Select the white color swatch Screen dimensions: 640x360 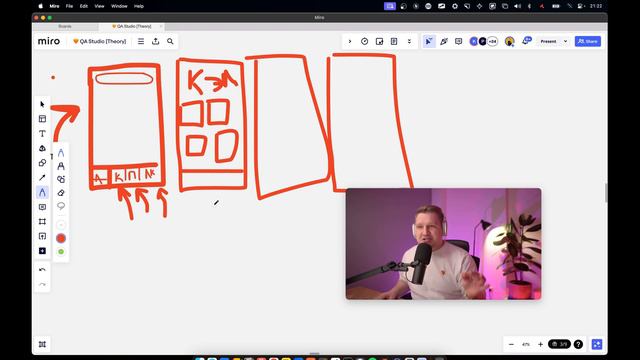tap(61, 225)
